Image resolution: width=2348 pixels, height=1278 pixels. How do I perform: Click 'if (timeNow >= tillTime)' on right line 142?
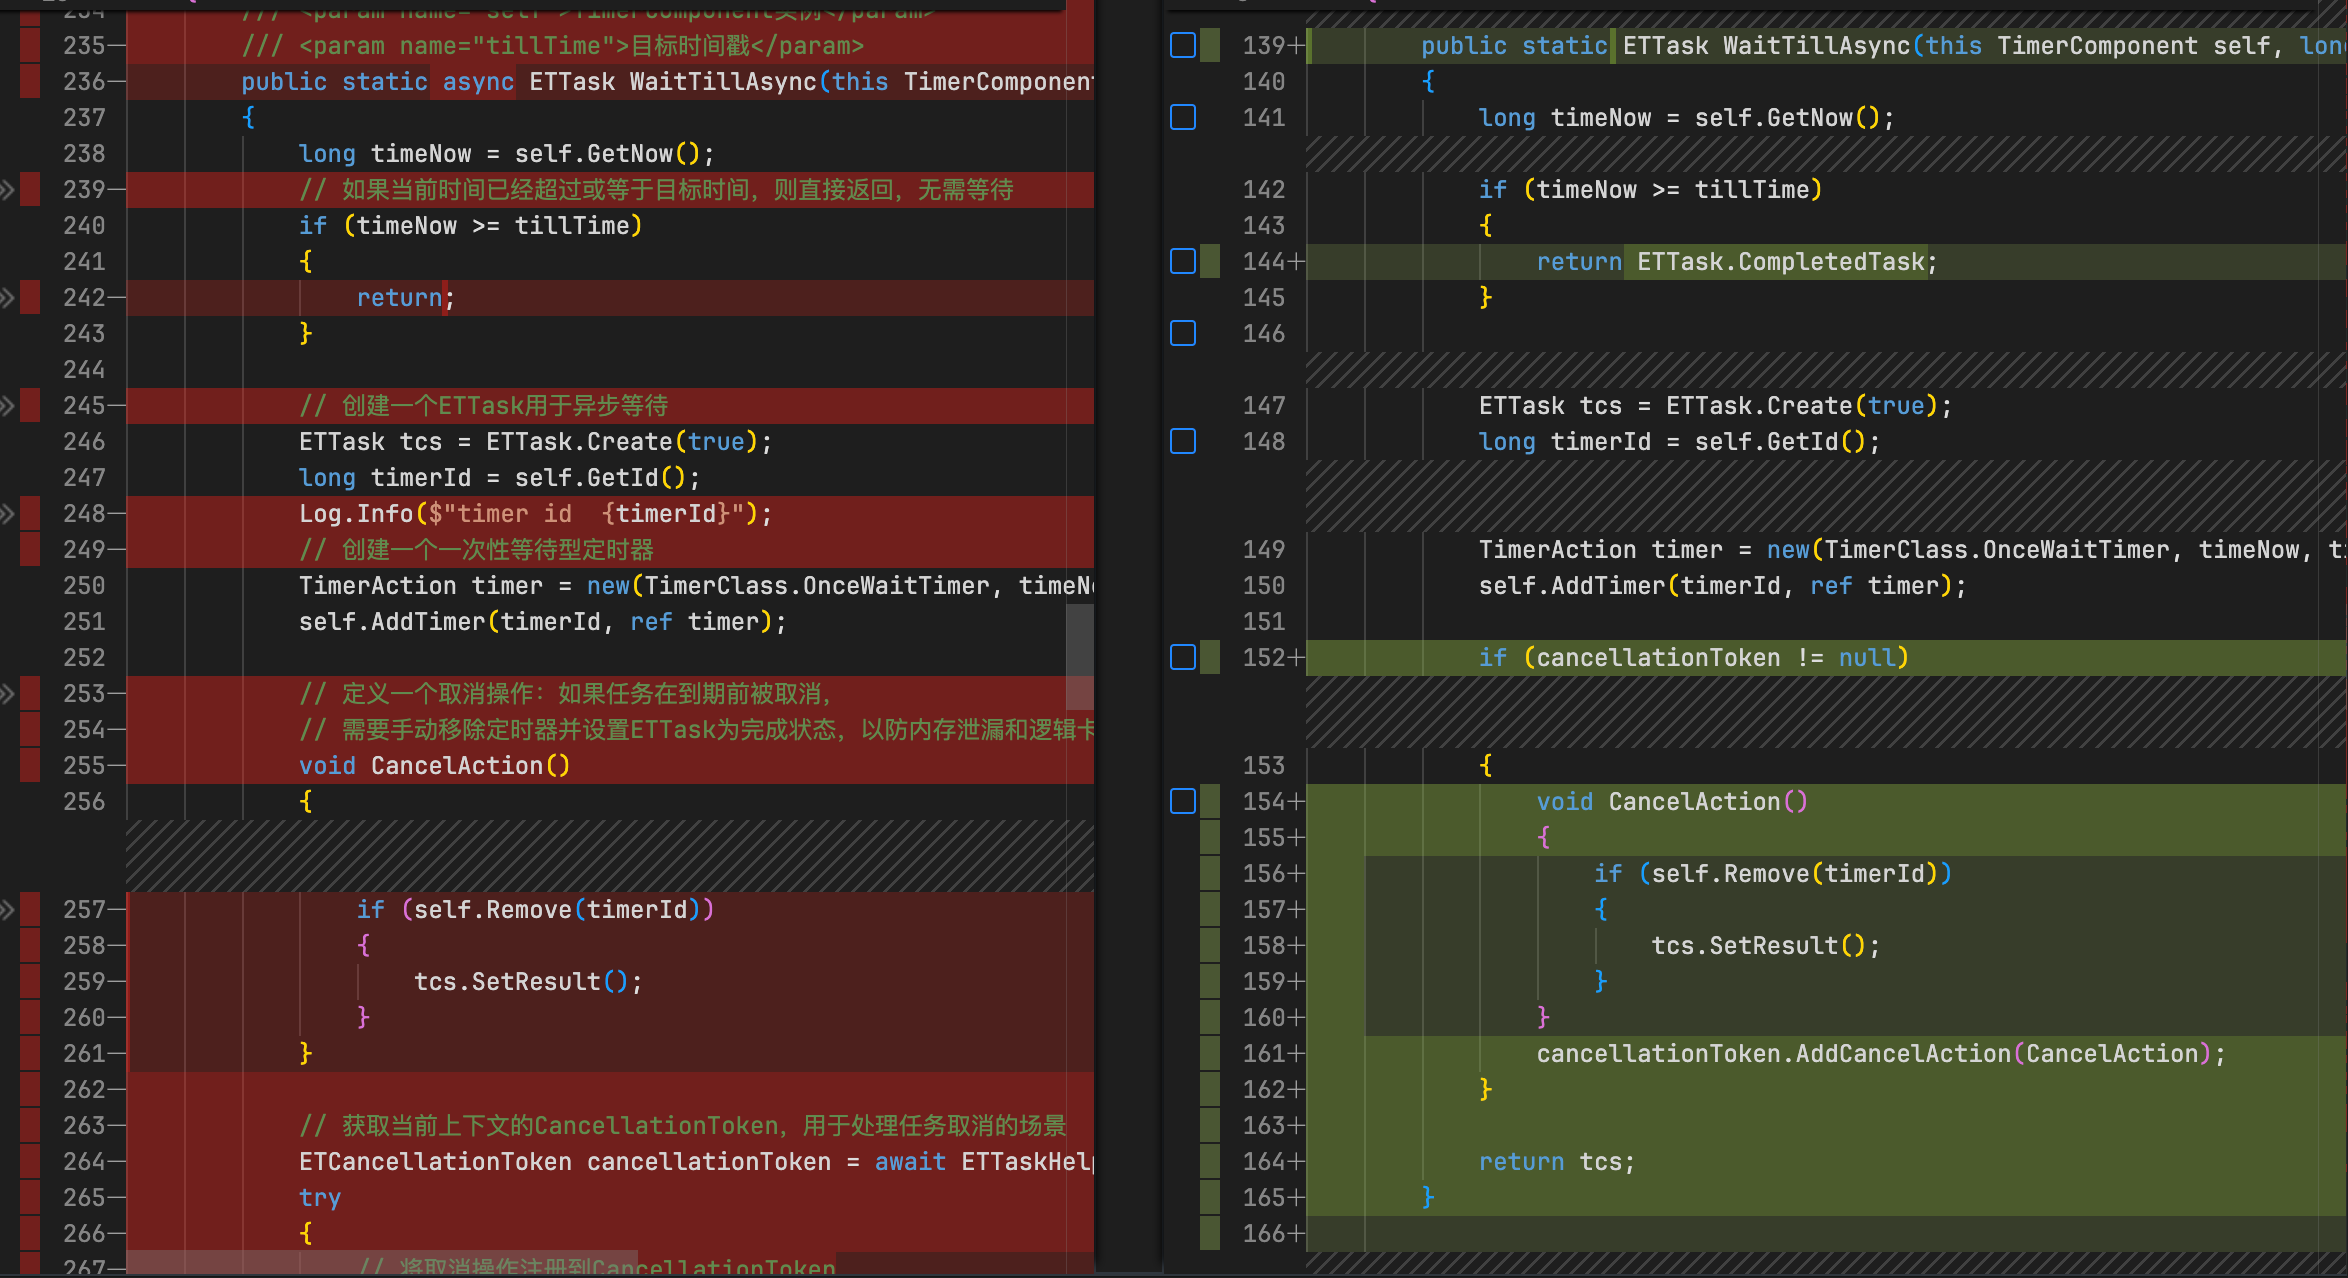[1651, 190]
